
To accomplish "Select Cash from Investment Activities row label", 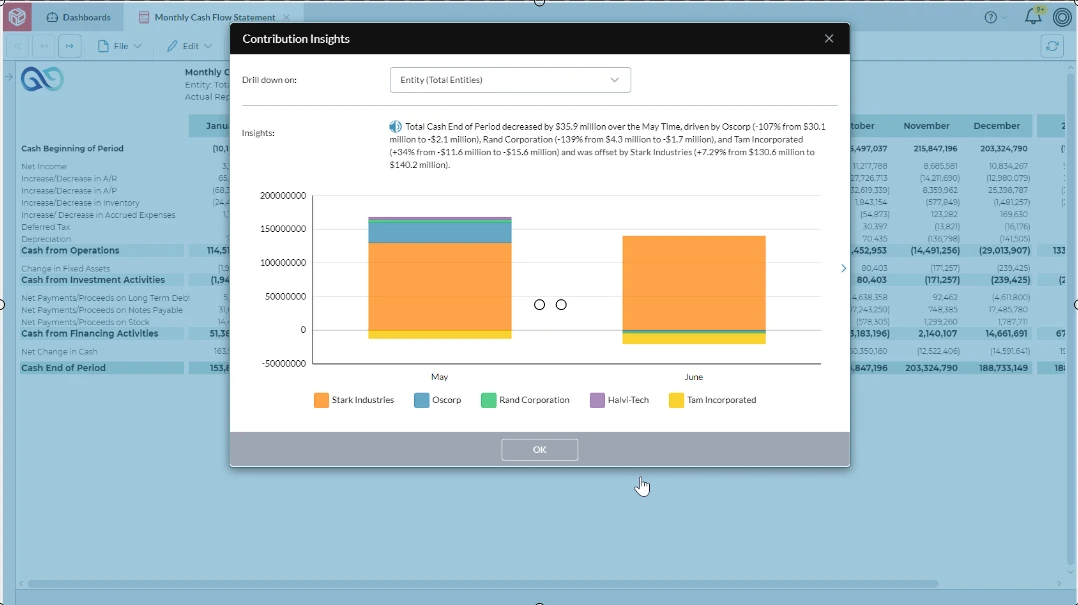I will tap(93, 280).
